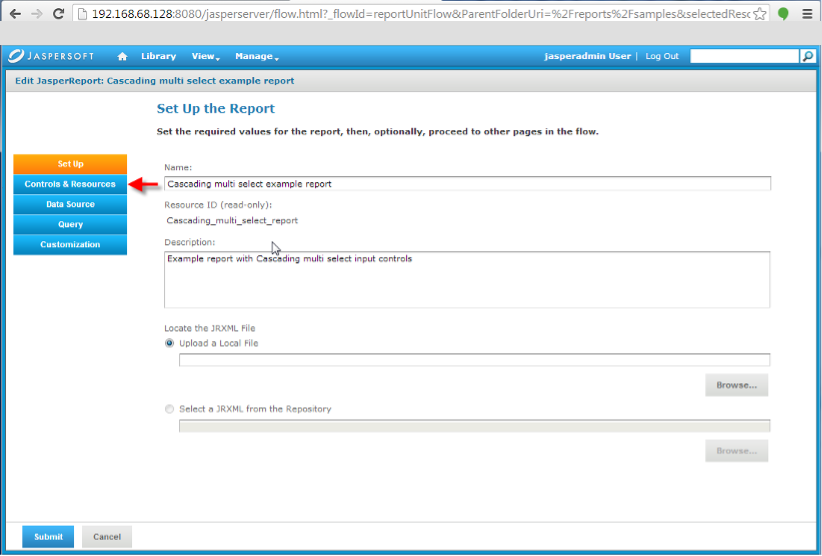Click the browser address bar URL

click(x=420, y=14)
